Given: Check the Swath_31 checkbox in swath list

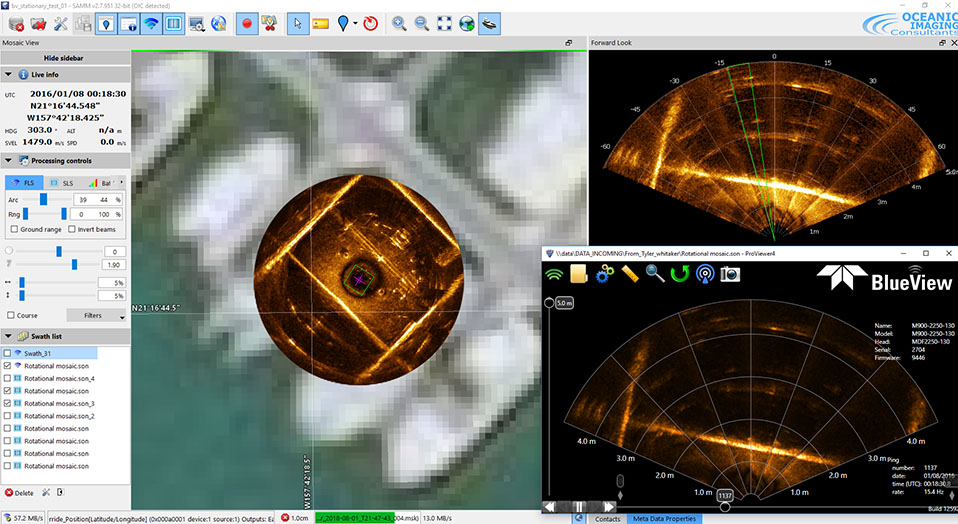Looking at the screenshot, I should [x=7, y=353].
